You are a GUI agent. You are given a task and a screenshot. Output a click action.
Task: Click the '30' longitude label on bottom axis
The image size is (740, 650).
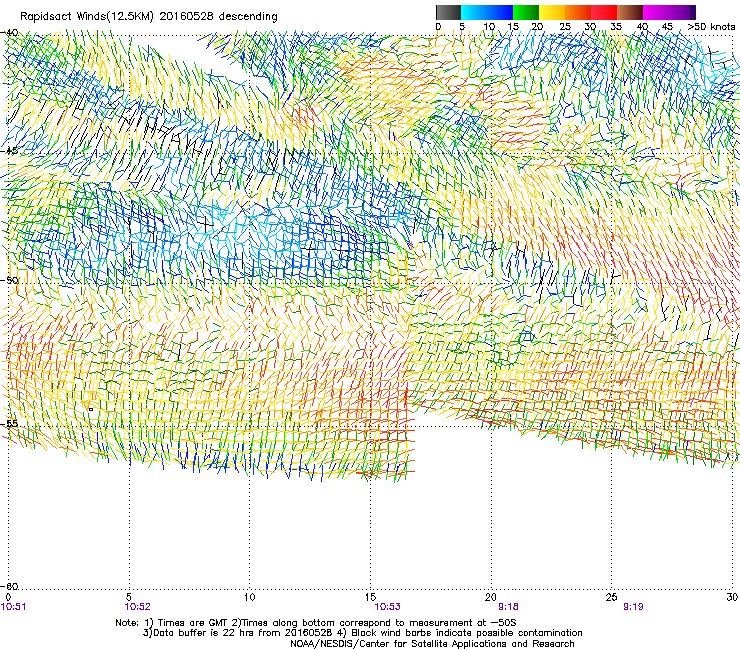[732, 597]
